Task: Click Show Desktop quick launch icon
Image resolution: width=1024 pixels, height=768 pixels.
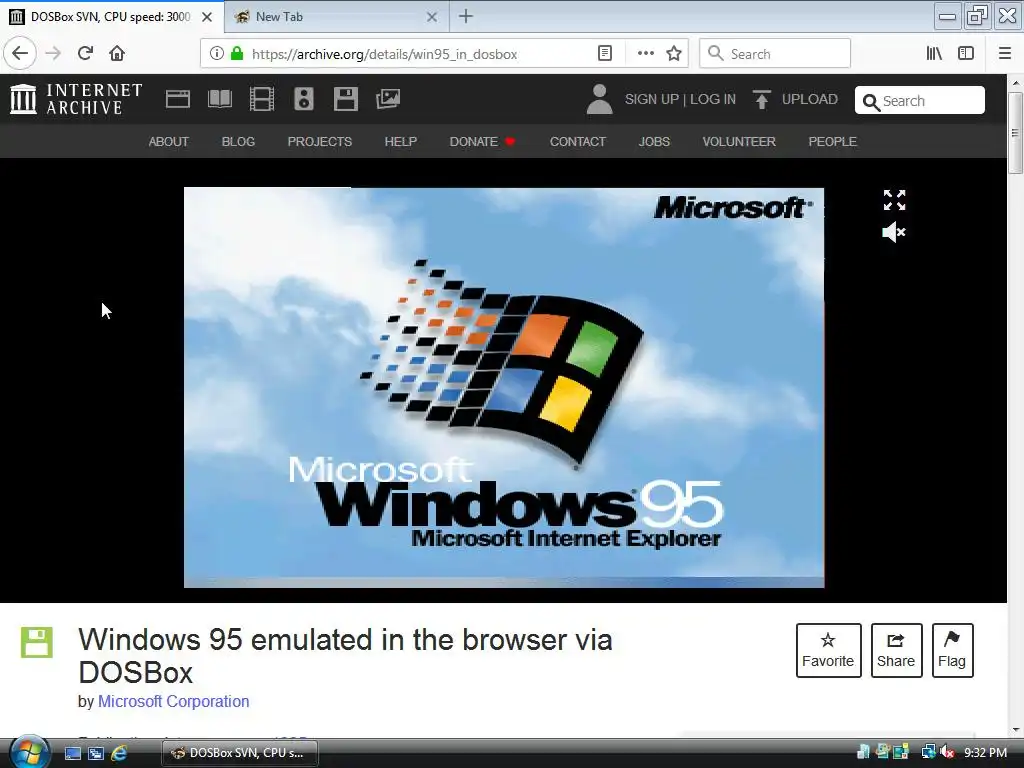Action: [x=73, y=753]
